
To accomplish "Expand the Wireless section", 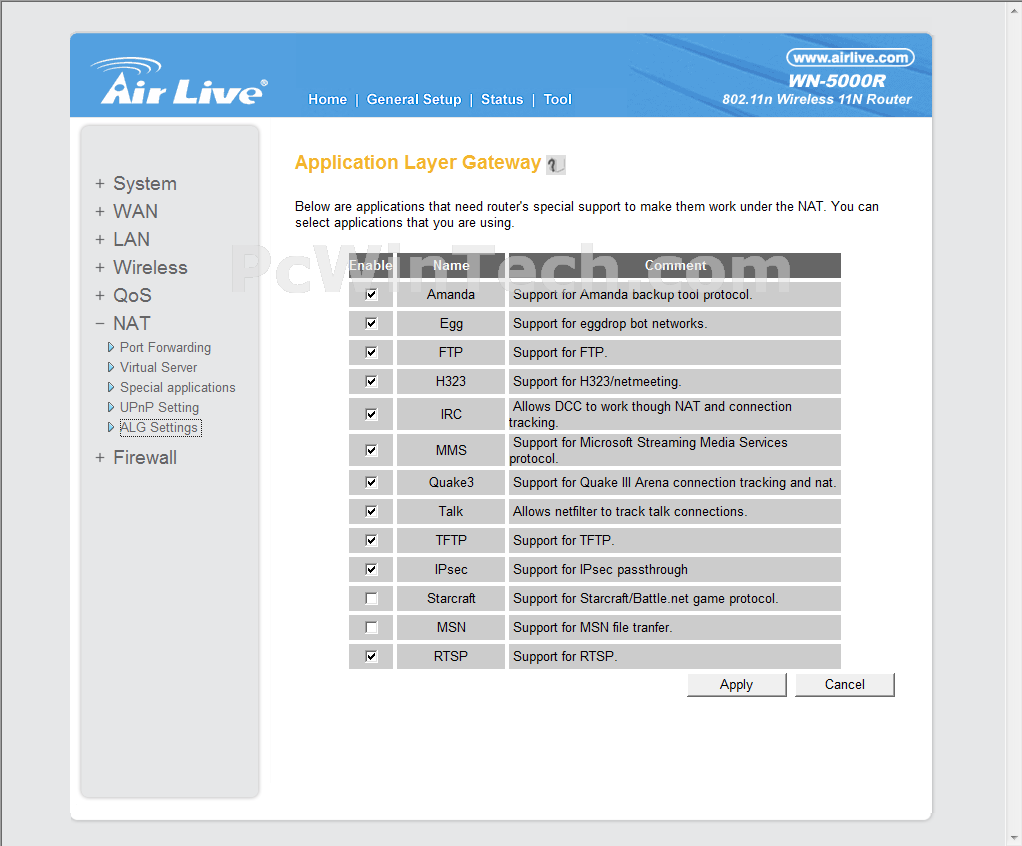I will 141,267.
